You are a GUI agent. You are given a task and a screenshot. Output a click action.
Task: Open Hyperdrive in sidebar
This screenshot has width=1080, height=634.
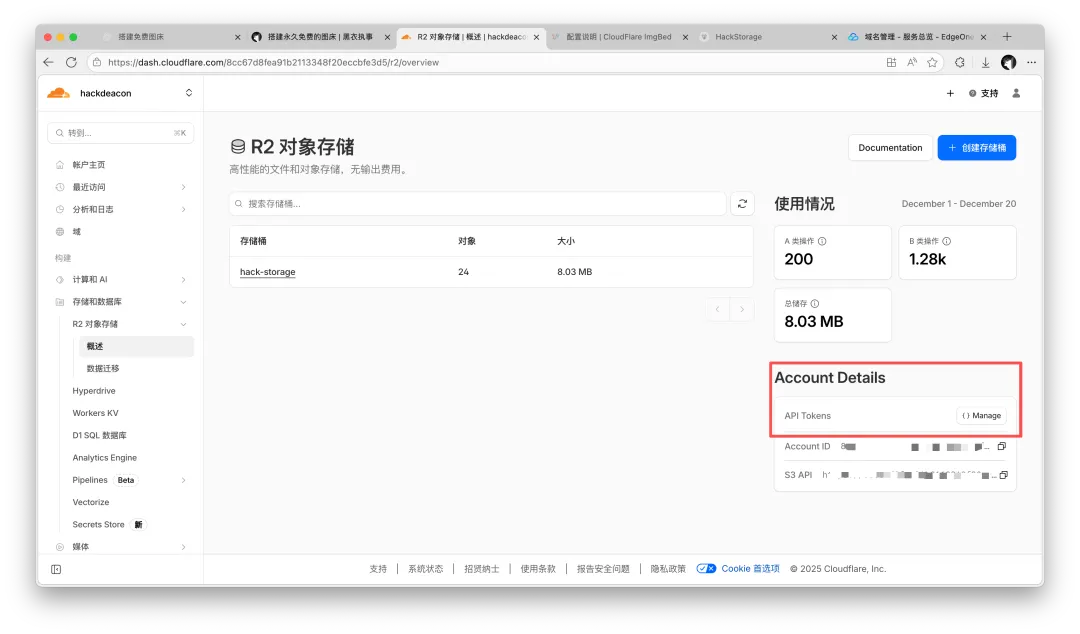[x=94, y=391]
